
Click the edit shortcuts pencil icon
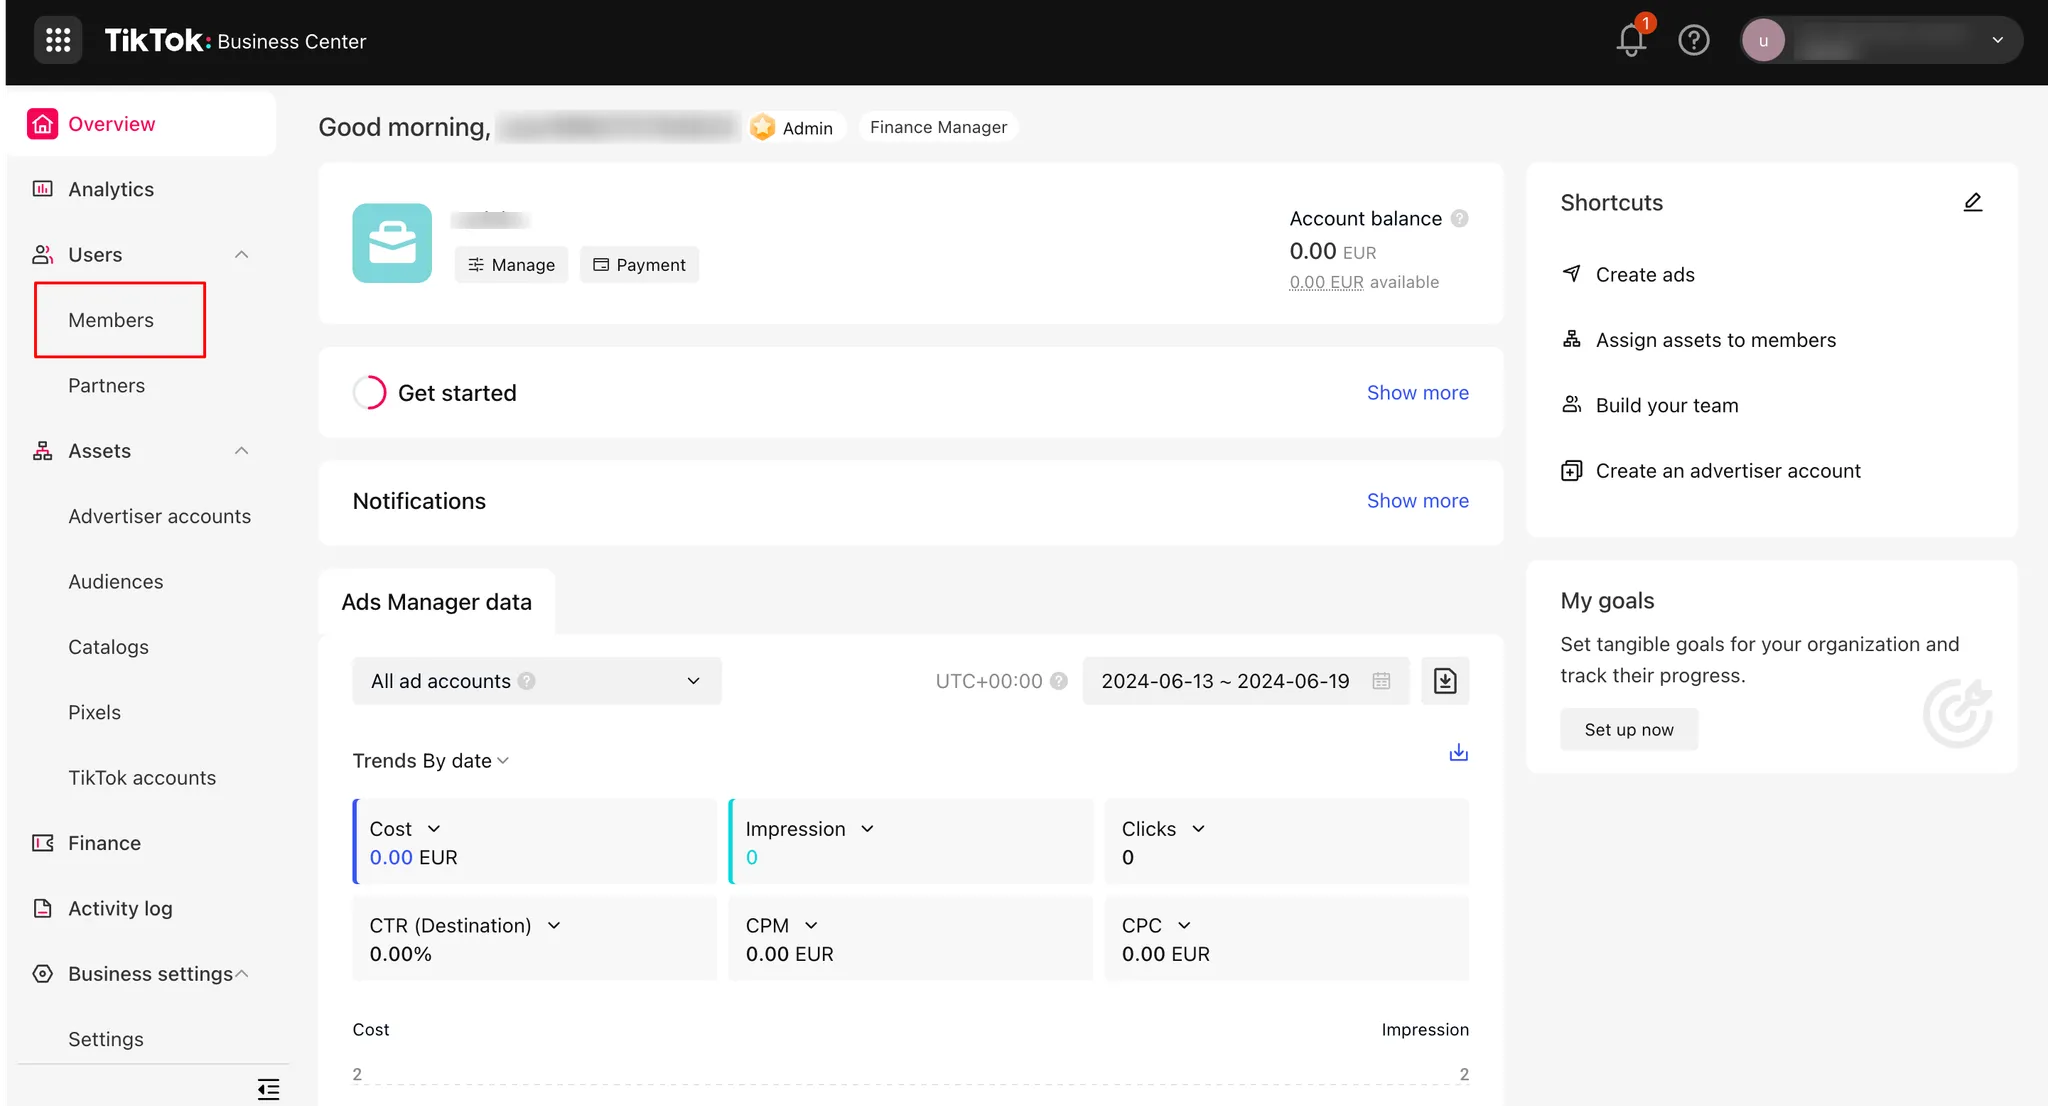[1972, 203]
